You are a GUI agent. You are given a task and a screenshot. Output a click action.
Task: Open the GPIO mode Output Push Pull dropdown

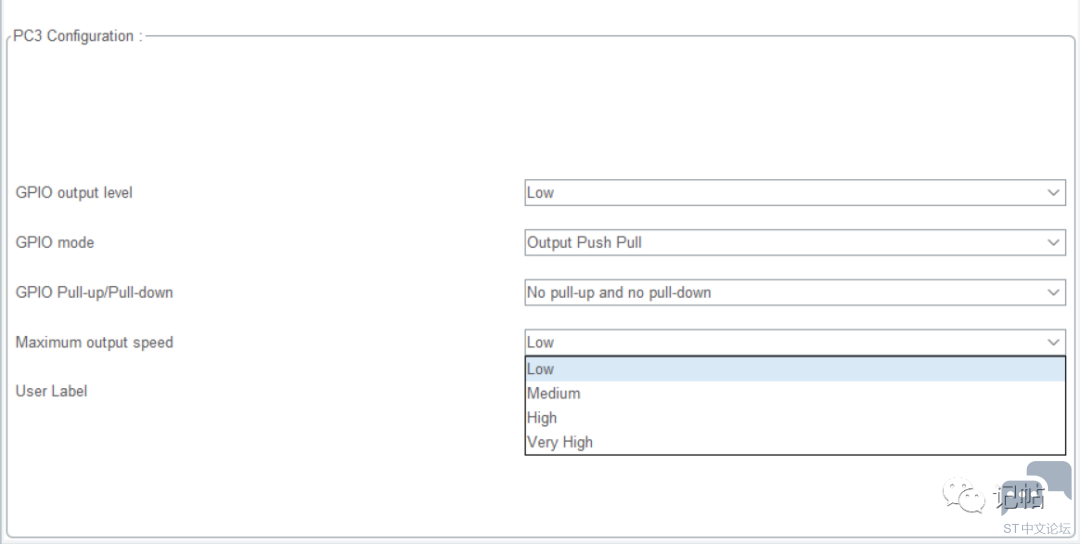coord(795,242)
